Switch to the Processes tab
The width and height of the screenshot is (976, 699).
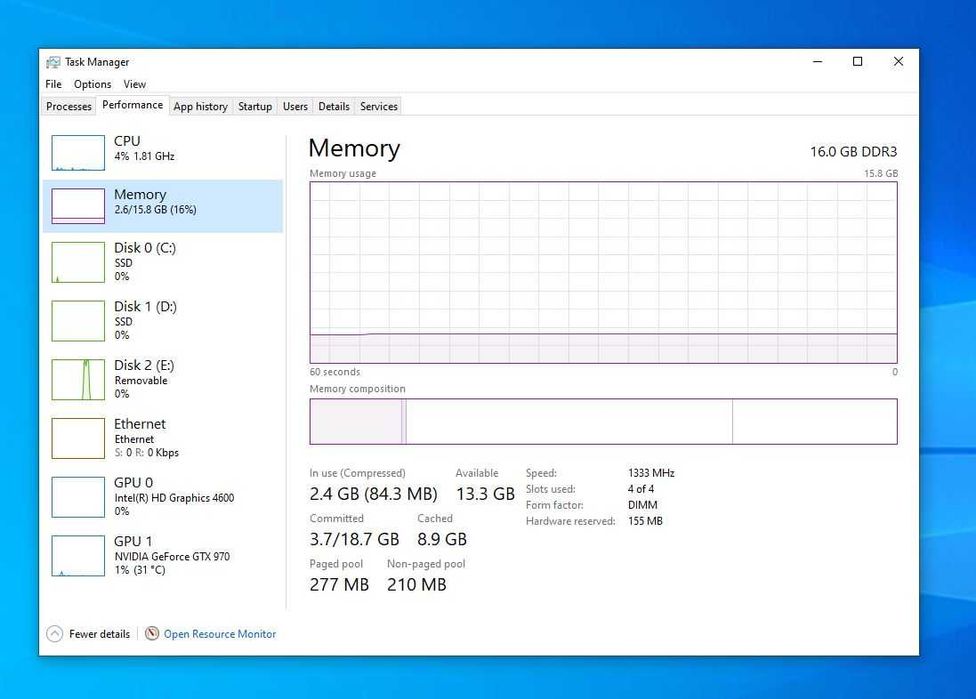pos(69,106)
